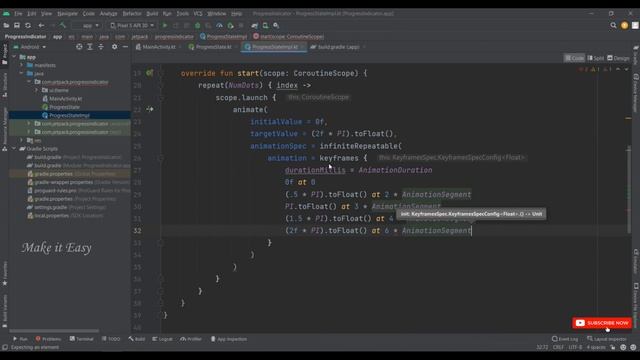
Task: Select ProgressStateImpl in project tree
Action: click(69, 116)
